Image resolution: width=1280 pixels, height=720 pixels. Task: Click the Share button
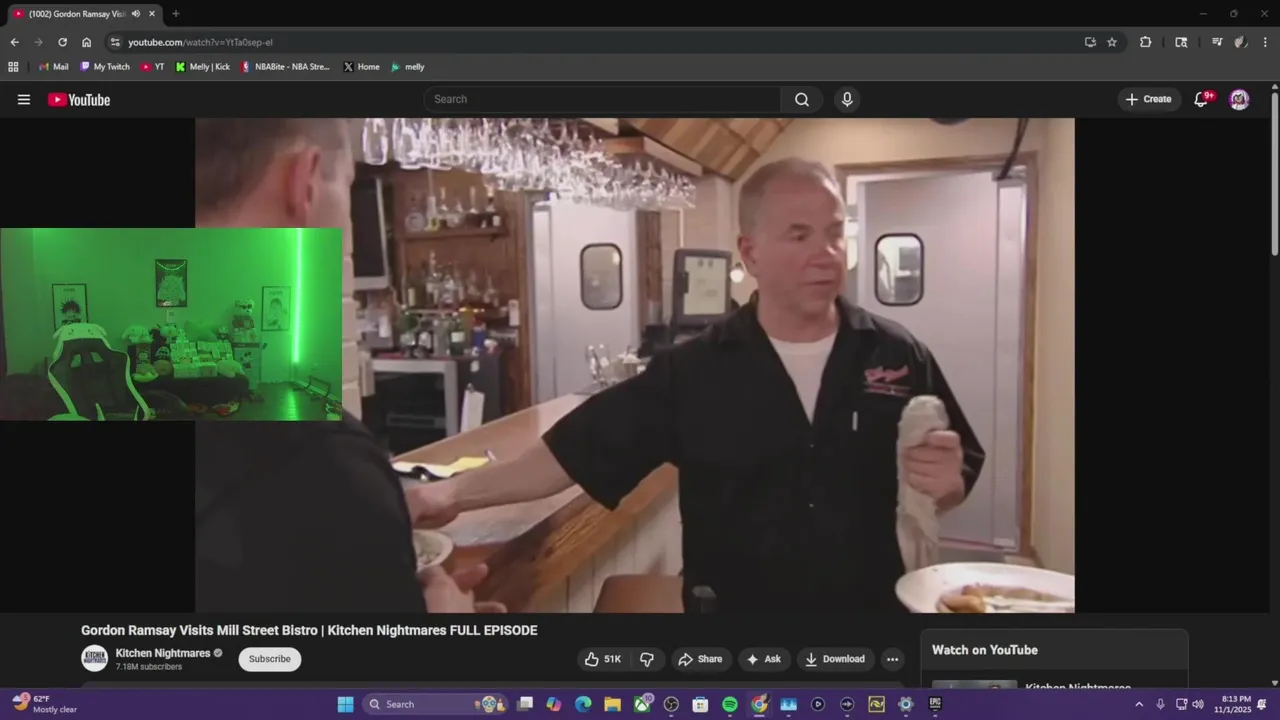(699, 659)
